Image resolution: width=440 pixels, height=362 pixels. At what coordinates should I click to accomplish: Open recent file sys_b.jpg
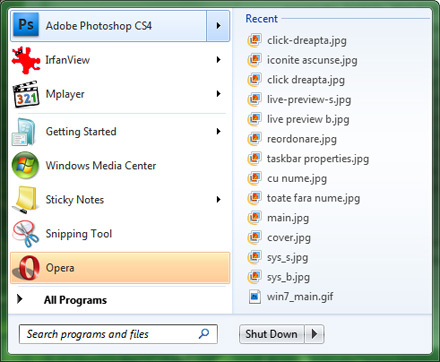[x=288, y=277]
